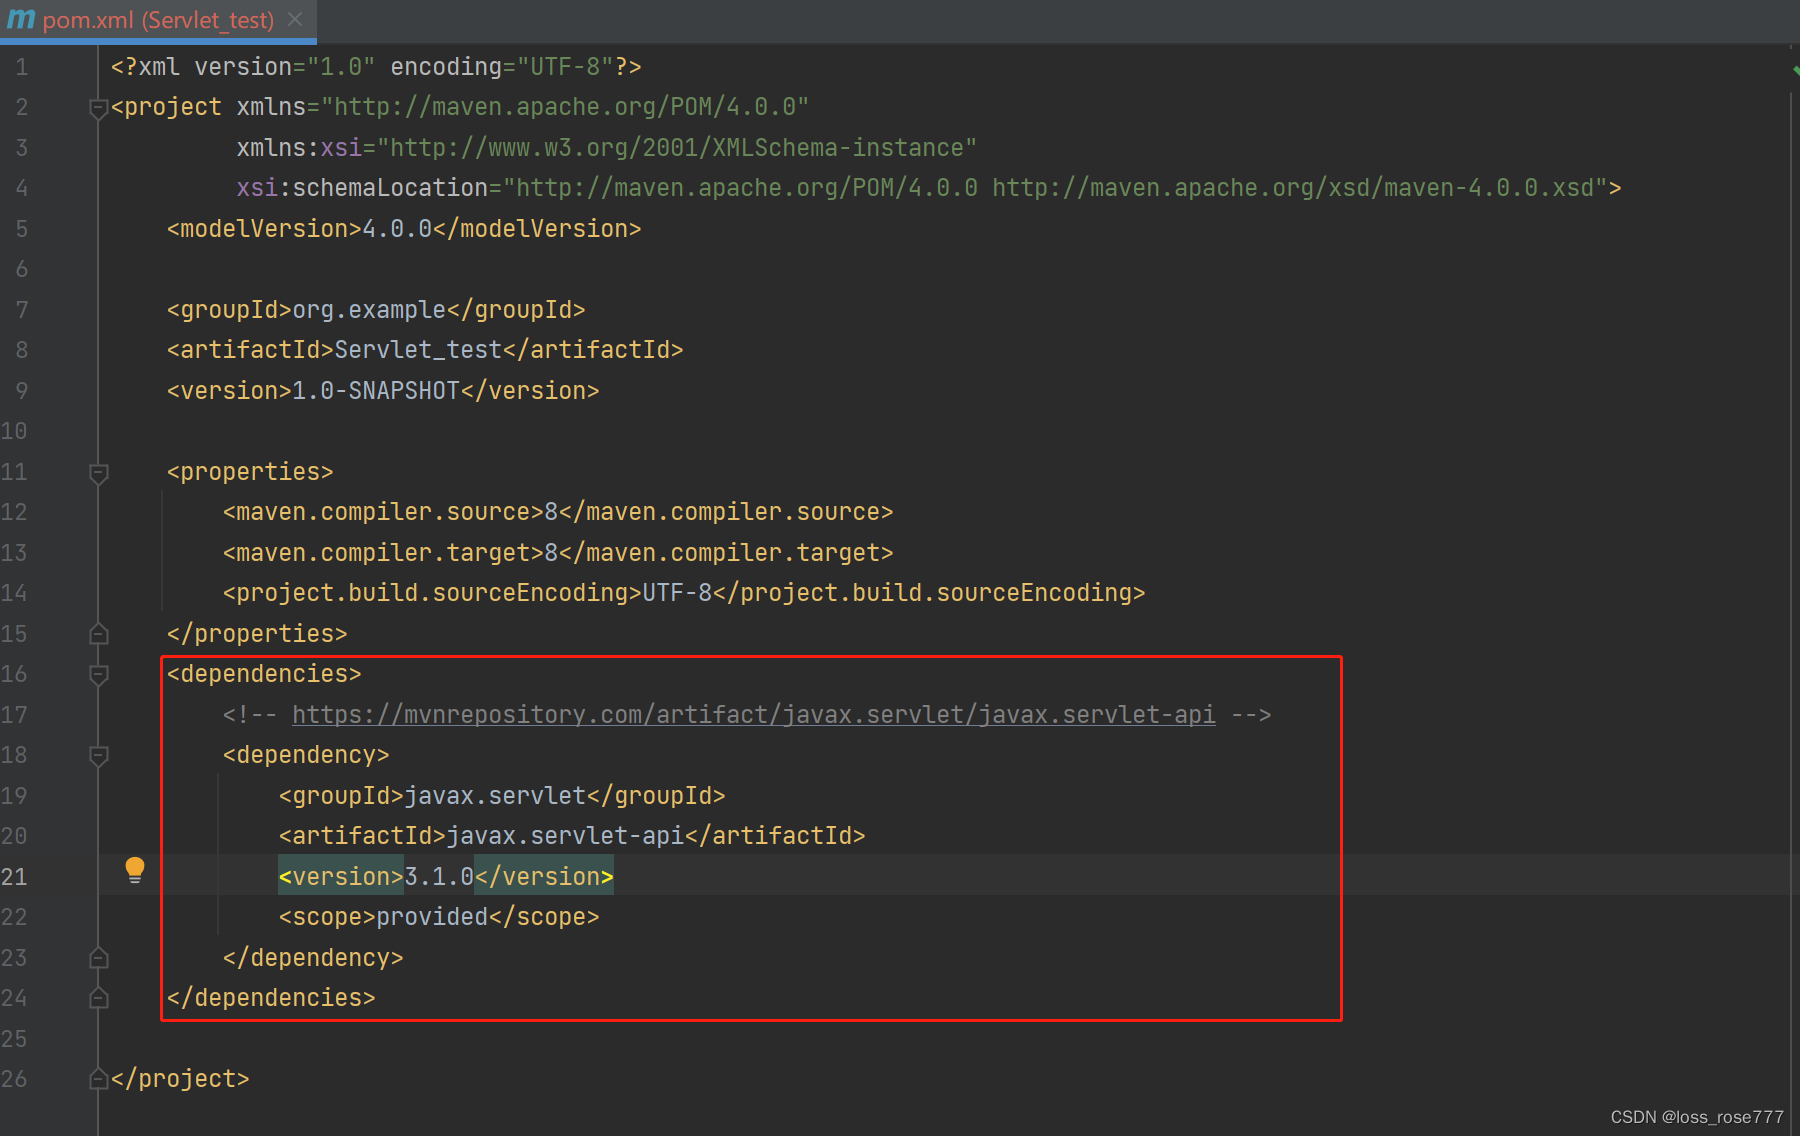
Task: Click the artifactId text Servlet_test
Action: tap(417, 350)
